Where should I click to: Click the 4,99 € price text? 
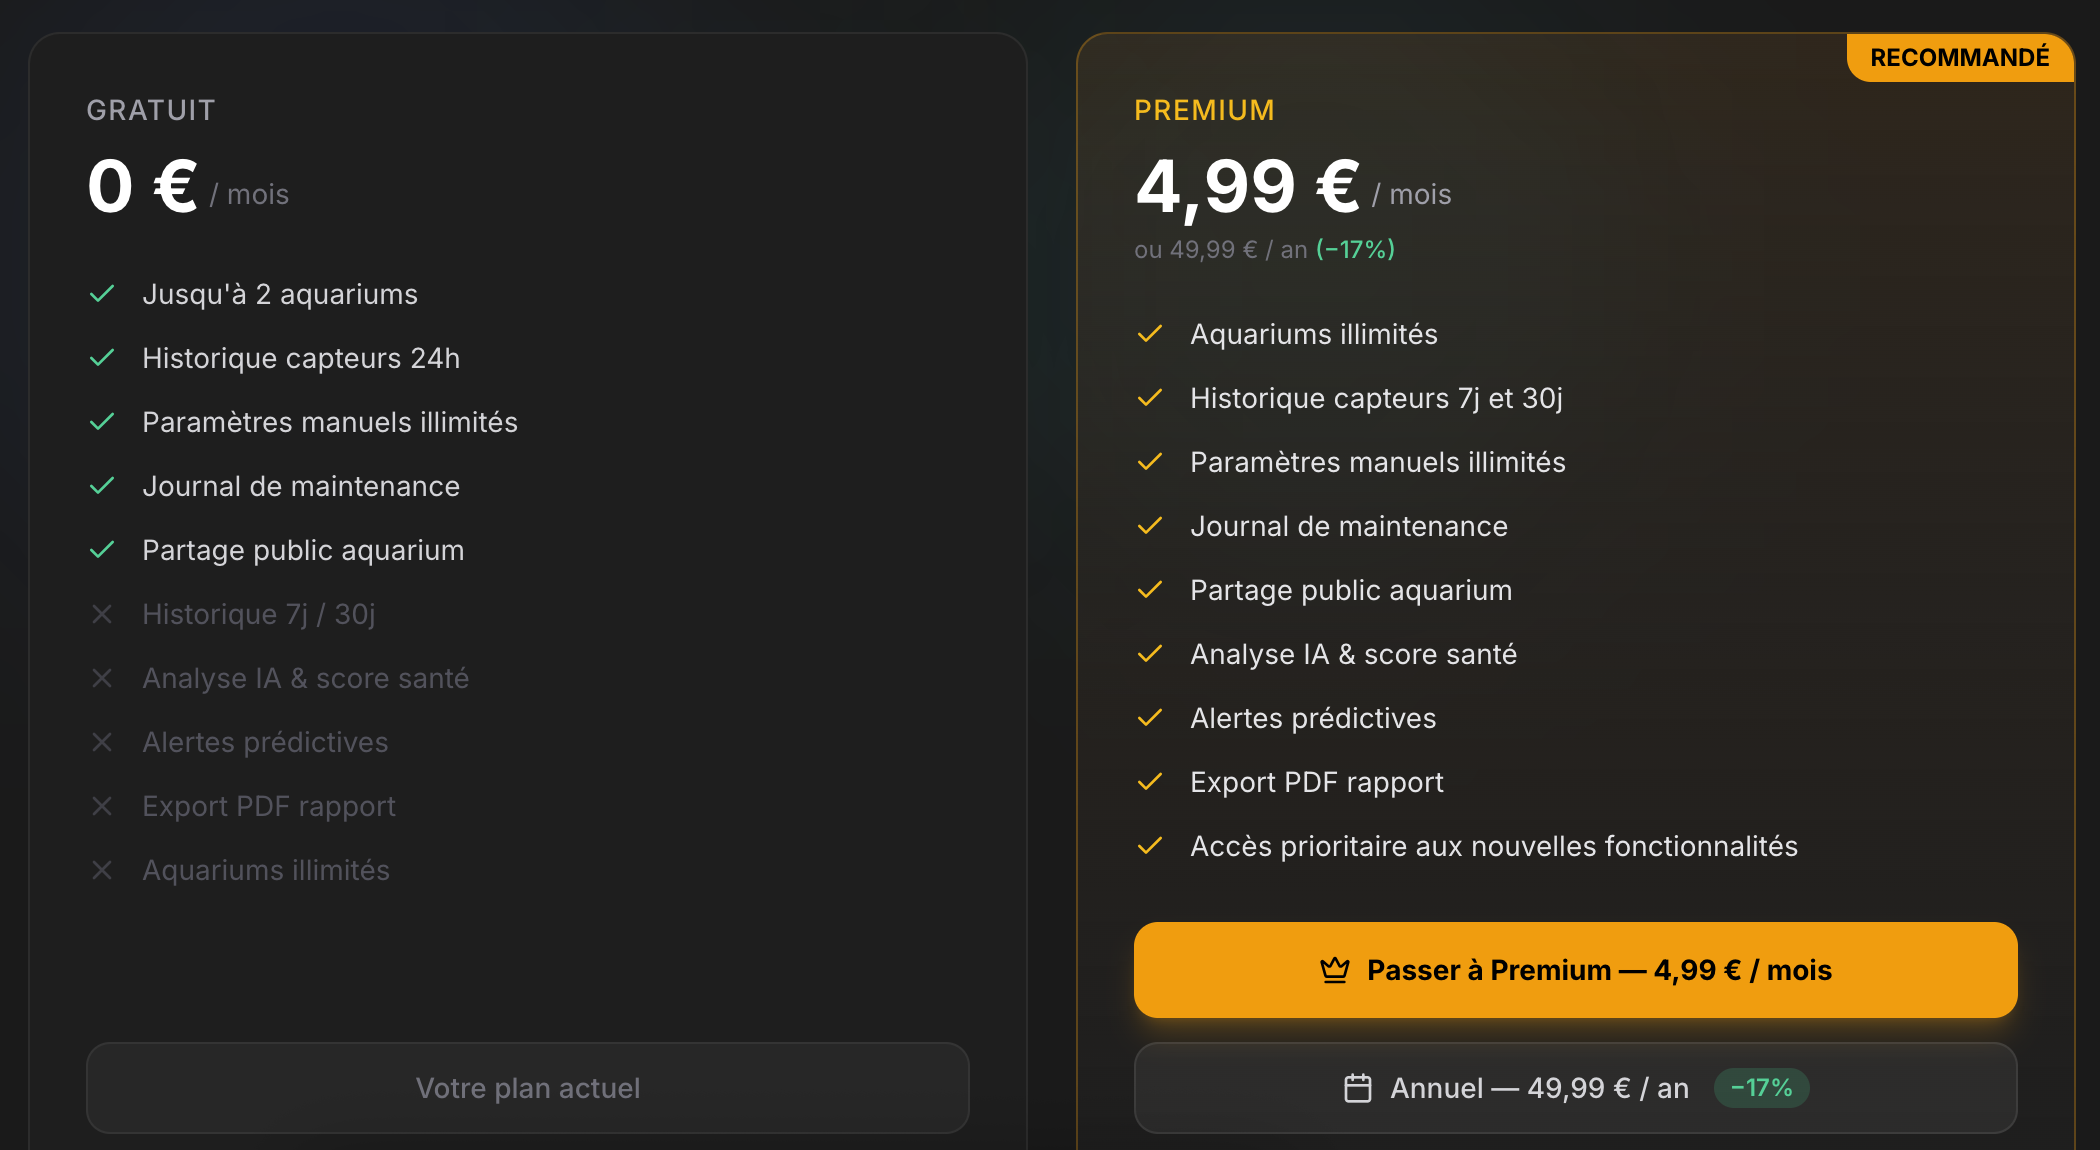[x=1247, y=187]
